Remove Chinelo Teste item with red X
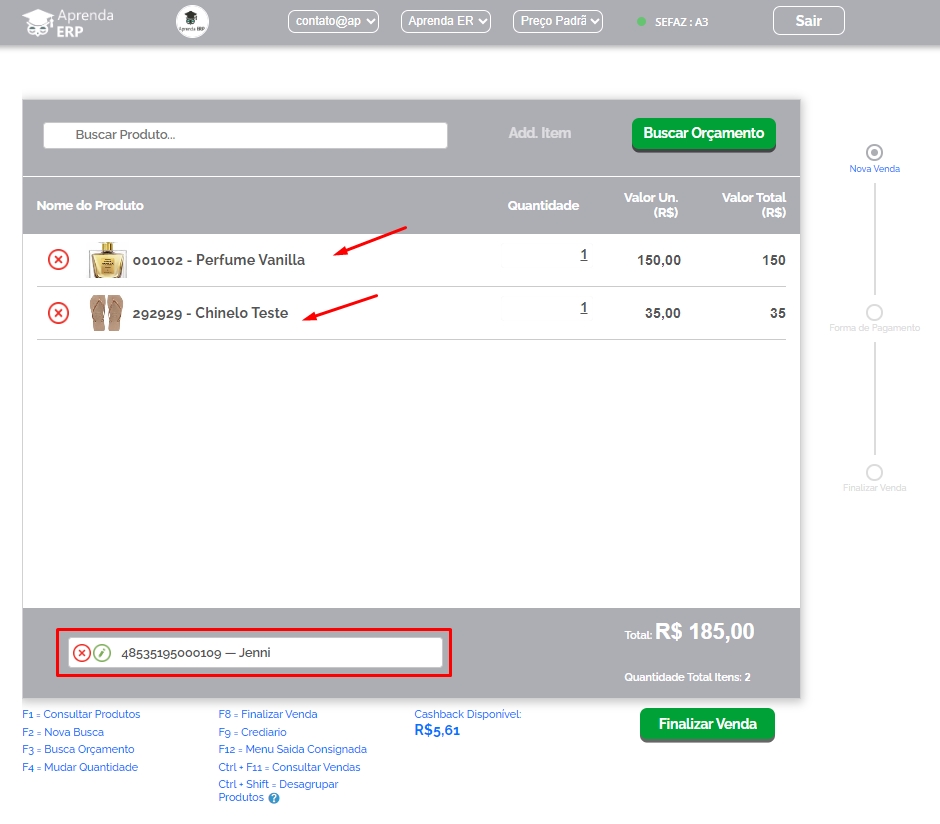The width and height of the screenshot is (940, 824). click(59, 313)
